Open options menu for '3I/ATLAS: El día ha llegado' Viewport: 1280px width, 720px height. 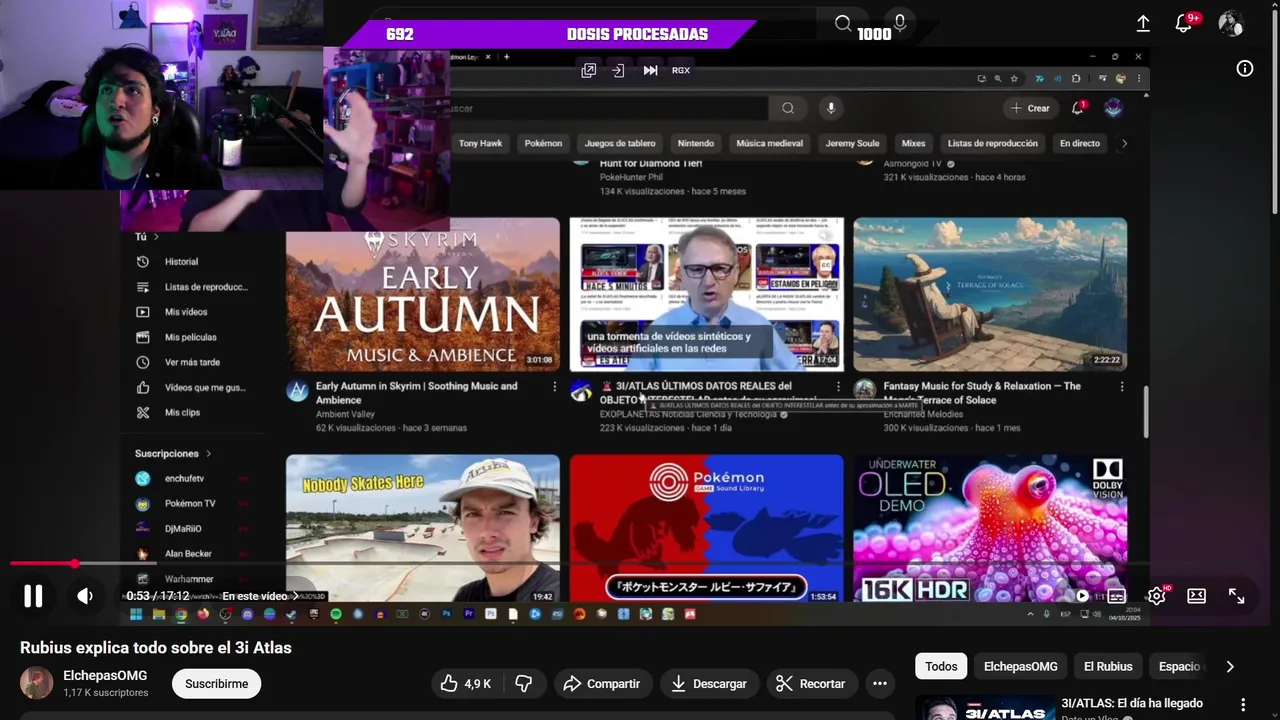click(1243, 704)
